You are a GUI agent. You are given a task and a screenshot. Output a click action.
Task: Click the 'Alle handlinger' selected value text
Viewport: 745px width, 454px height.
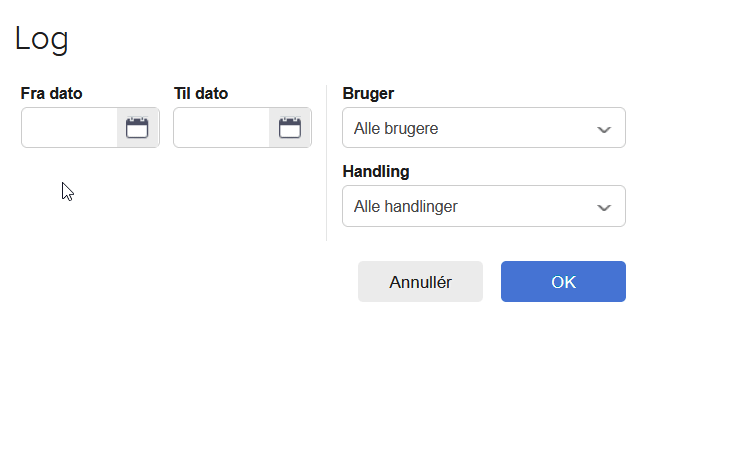click(406, 207)
